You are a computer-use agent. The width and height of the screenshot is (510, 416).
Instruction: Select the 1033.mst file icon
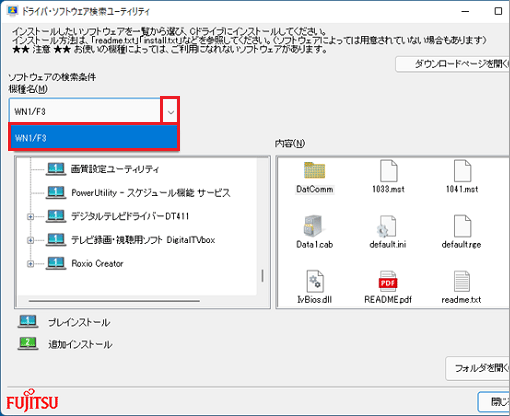point(389,171)
